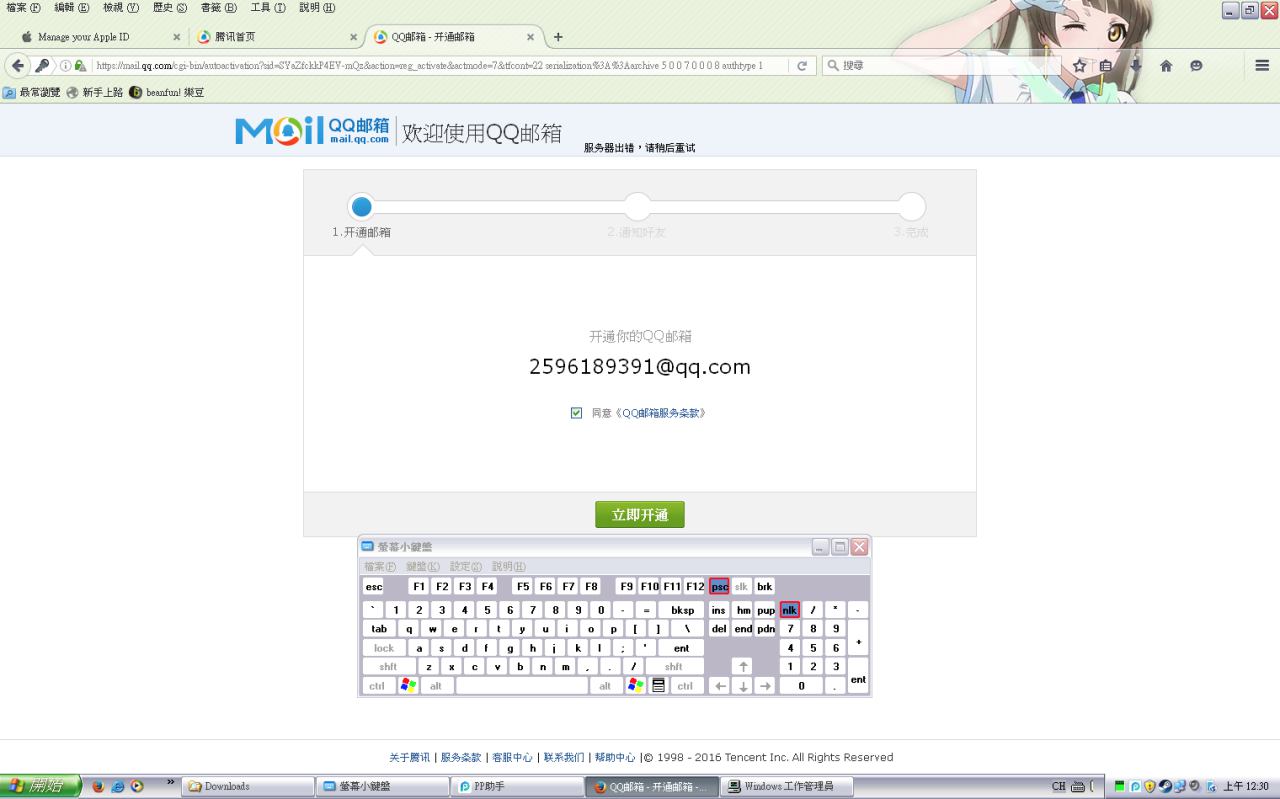1280x799 pixels.
Task: Toggle the nlk Num Lock key
Action: (790, 610)
